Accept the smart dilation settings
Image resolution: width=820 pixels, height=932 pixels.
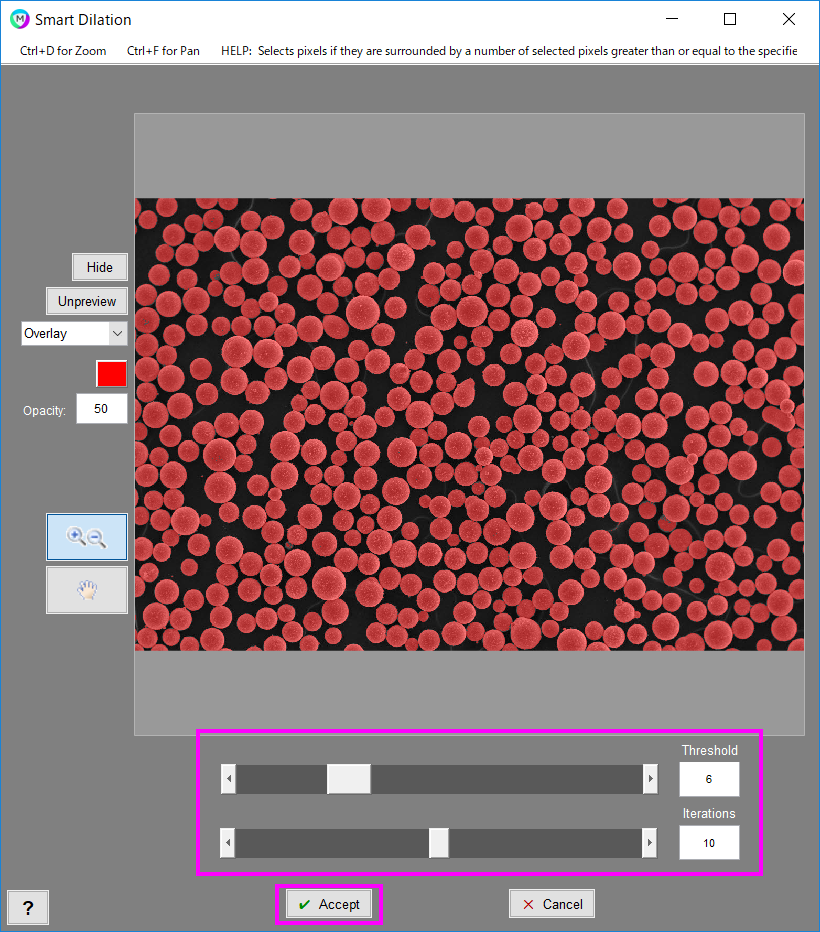pyautogui.click(x=329, y=904)
